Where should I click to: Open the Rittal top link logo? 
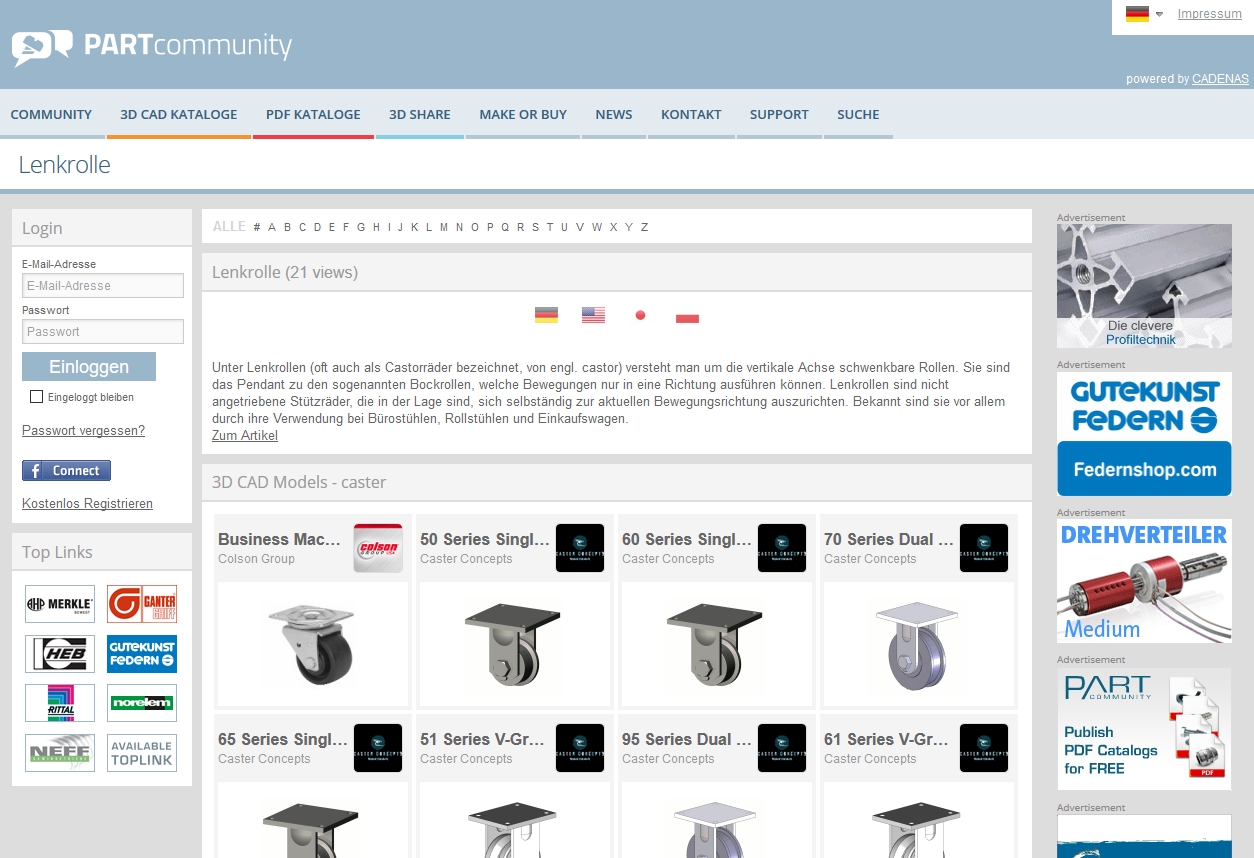click(x=60, y=703)
